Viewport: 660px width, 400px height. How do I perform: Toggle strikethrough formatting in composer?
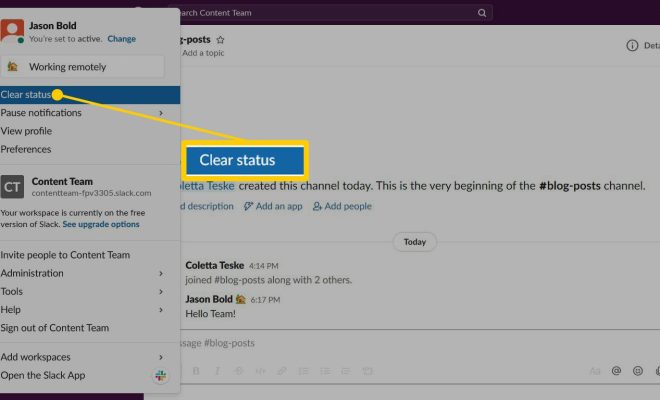[x=239, y=371]
